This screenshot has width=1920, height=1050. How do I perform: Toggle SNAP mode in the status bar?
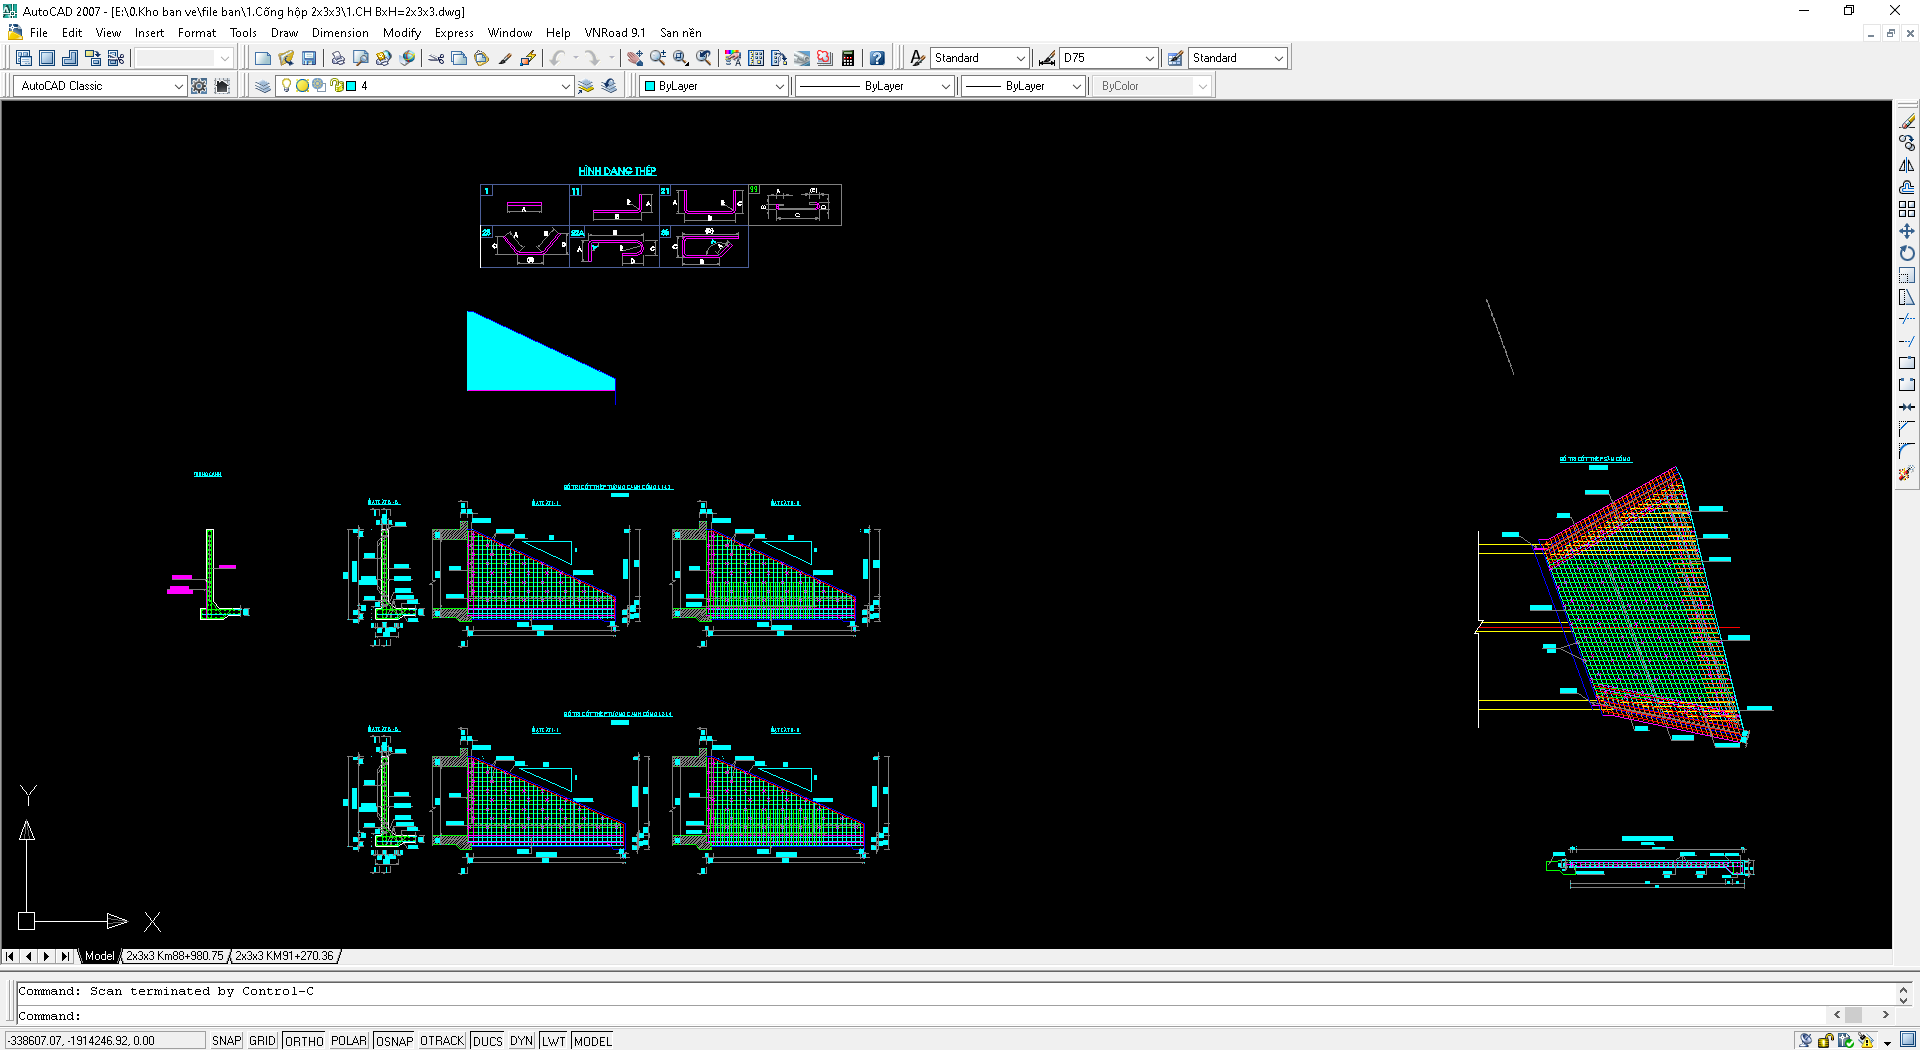point(226,1041)
